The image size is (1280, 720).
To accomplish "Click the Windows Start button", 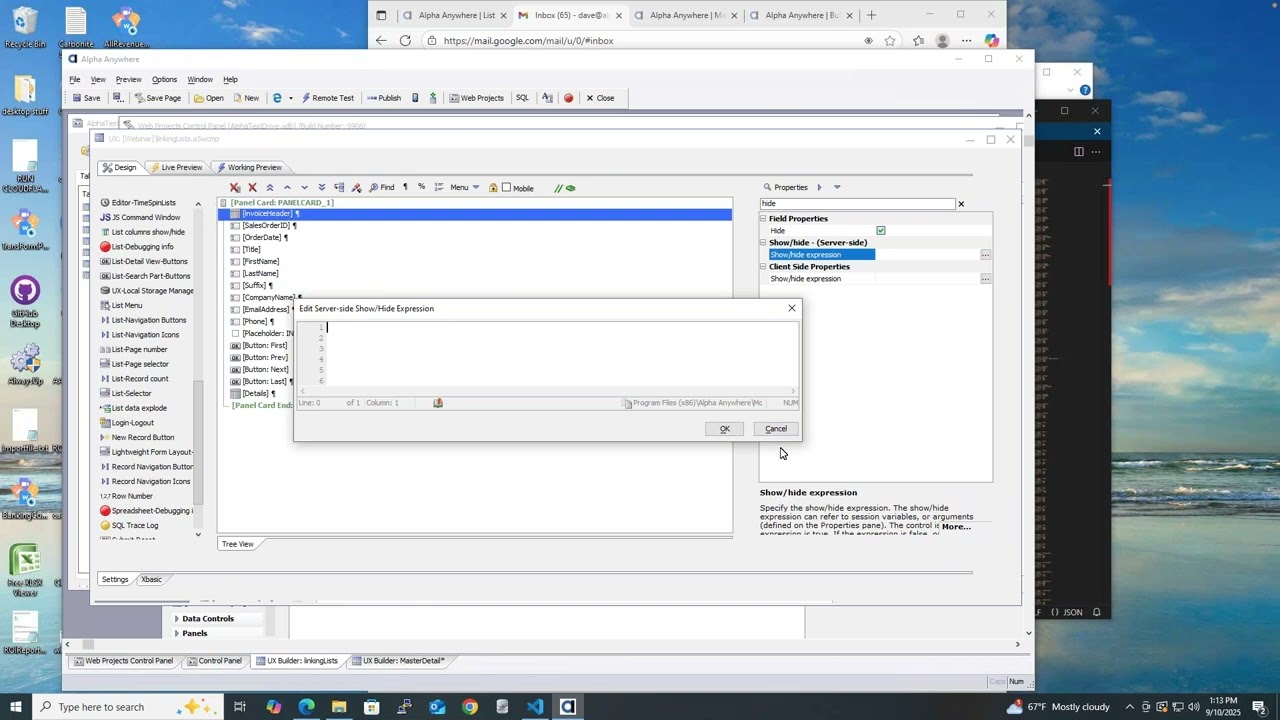I will pos(16,707).
